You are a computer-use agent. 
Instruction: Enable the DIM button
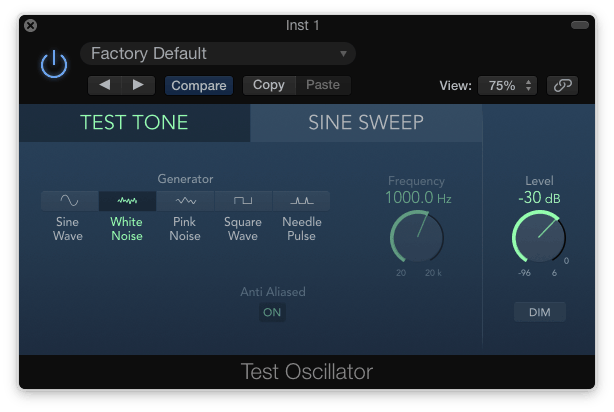coord(540,312)
